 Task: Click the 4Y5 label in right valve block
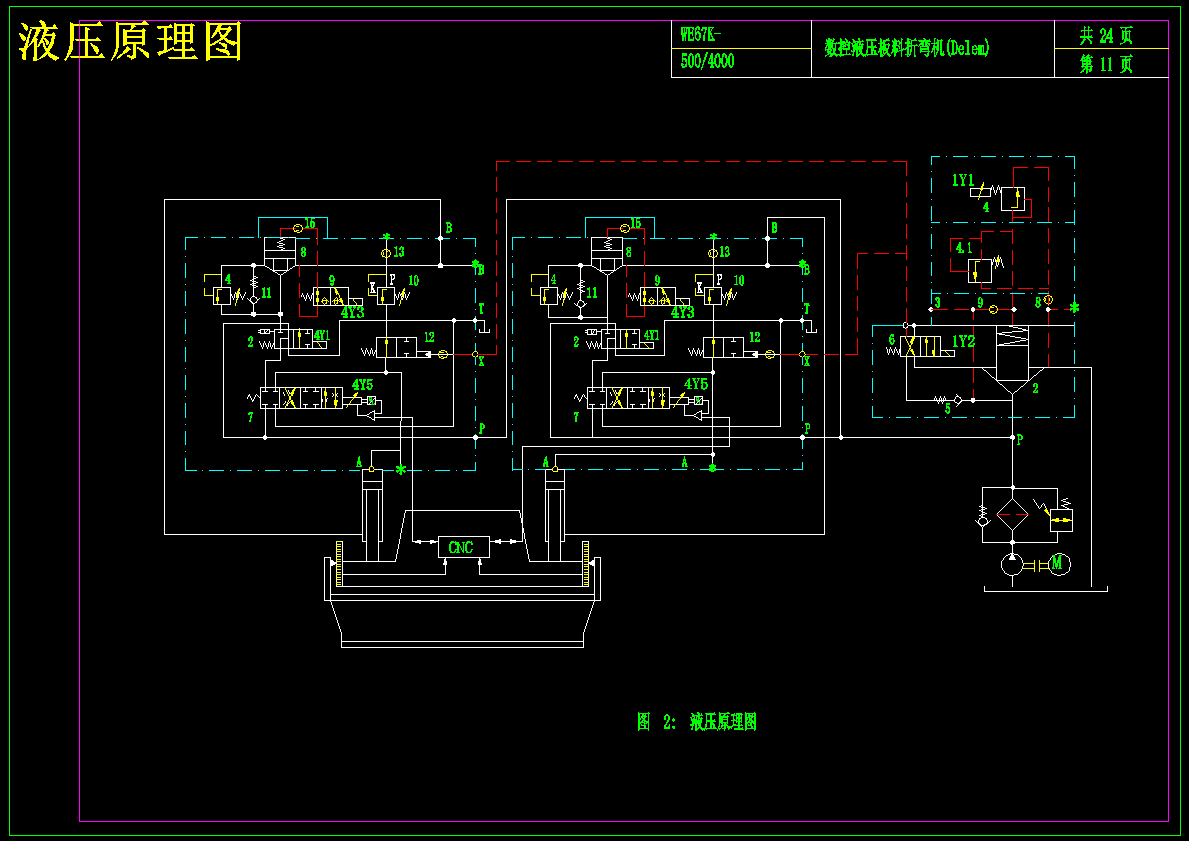coord(695,384)
